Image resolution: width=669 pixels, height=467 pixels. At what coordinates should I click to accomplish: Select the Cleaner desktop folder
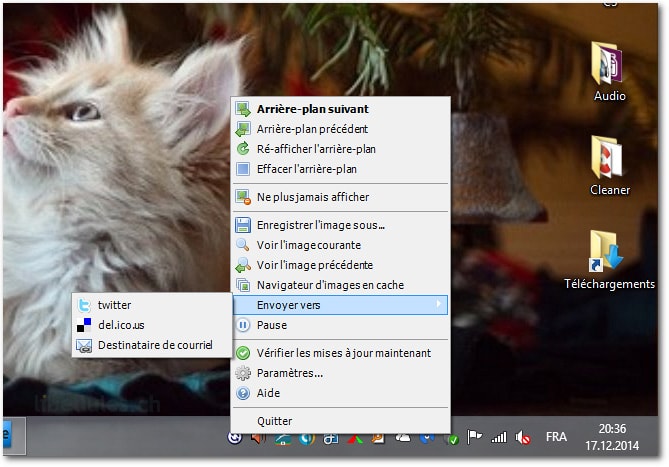click(x=609, y=166)
